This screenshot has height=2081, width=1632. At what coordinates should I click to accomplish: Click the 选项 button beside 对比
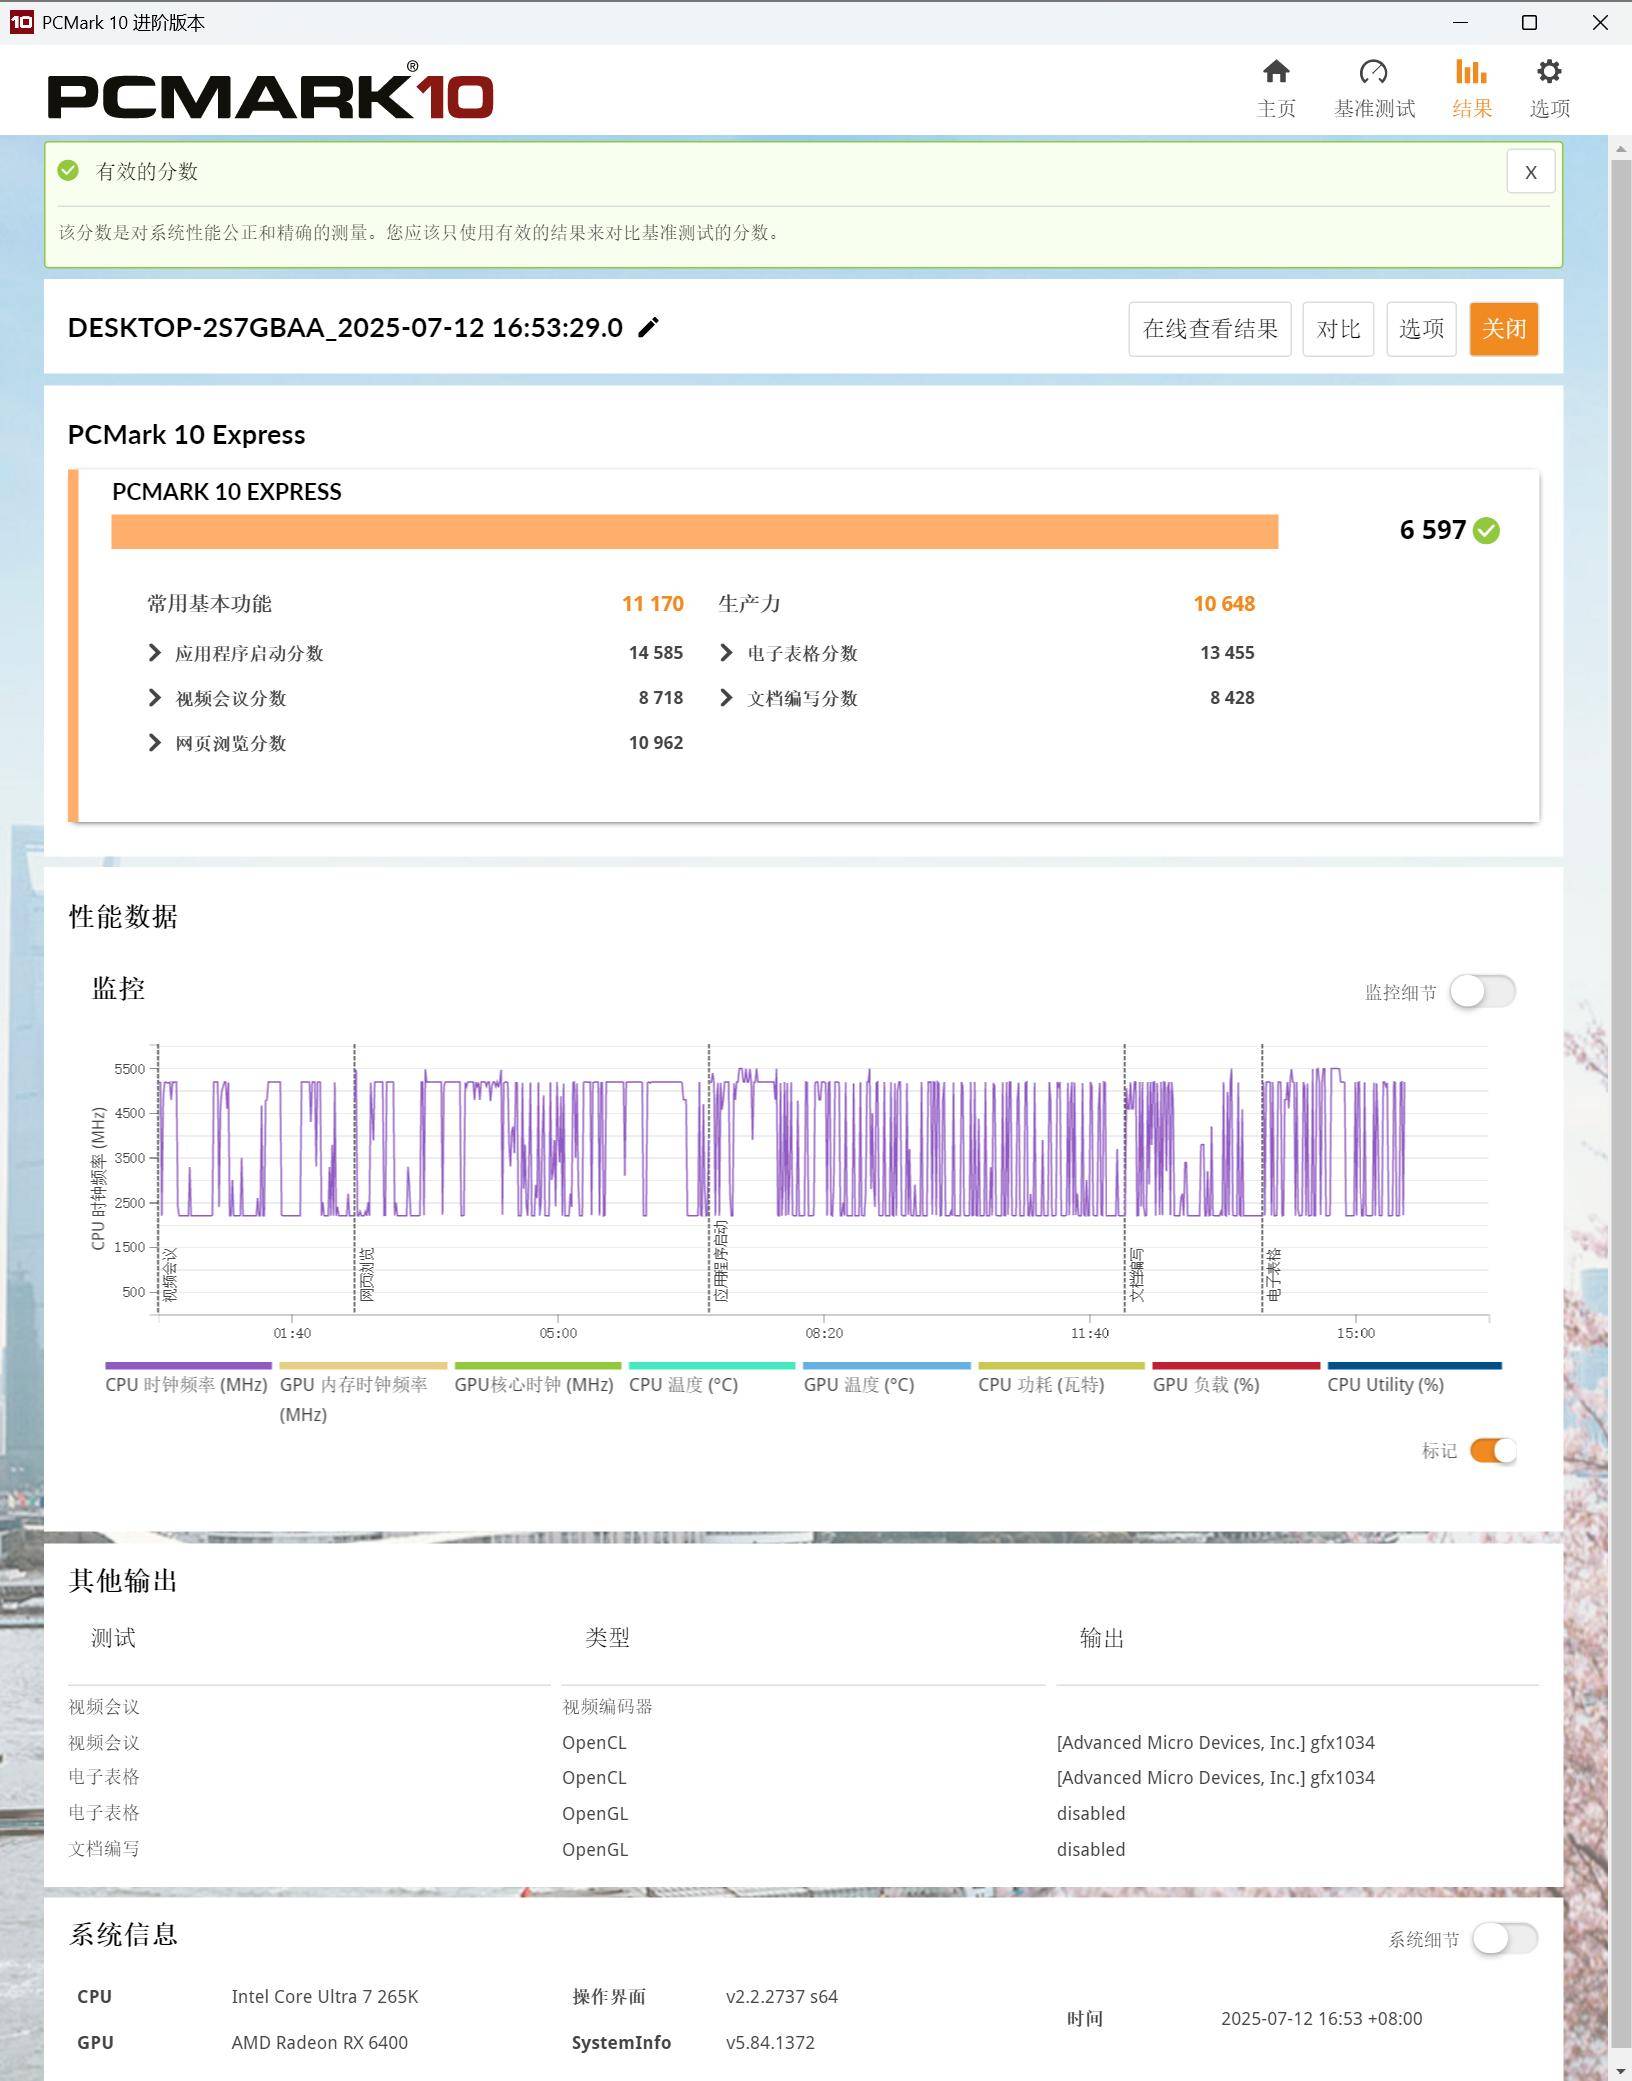coord(1421,329)
